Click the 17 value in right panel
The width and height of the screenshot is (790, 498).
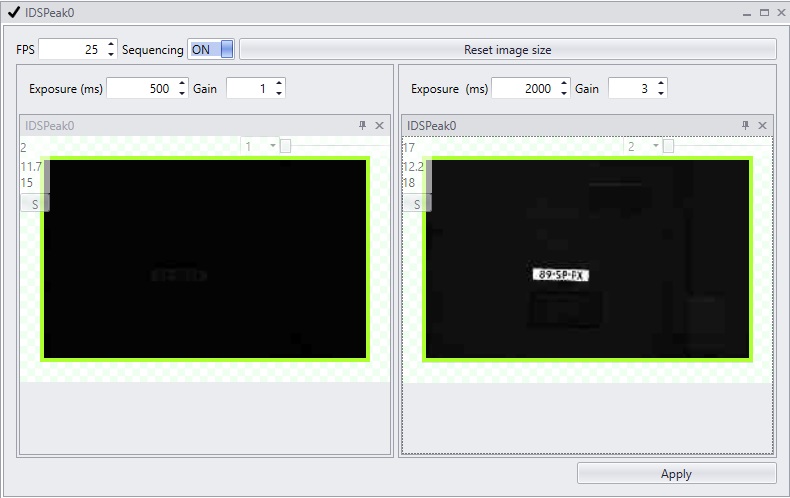(409, 148)
